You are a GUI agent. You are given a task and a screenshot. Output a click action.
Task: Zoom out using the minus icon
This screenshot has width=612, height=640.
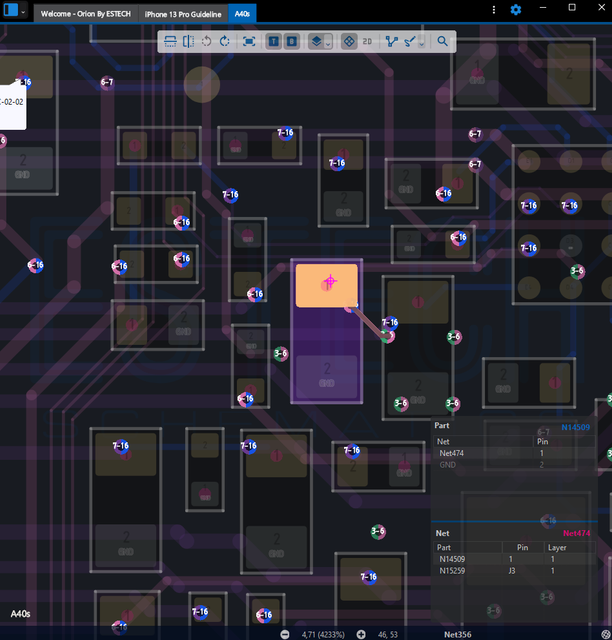coord(285,634)
